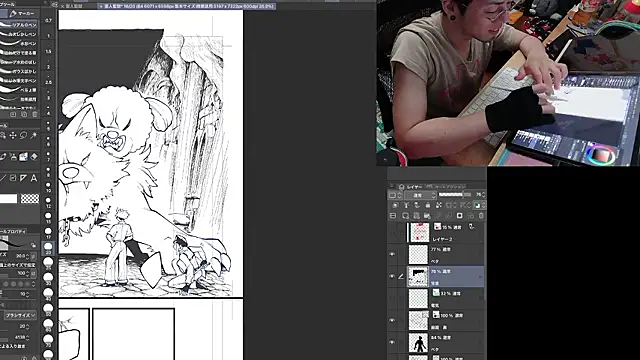
Task: Open the palette color dropdown in layer panel
Action: [x=393, y=195]
